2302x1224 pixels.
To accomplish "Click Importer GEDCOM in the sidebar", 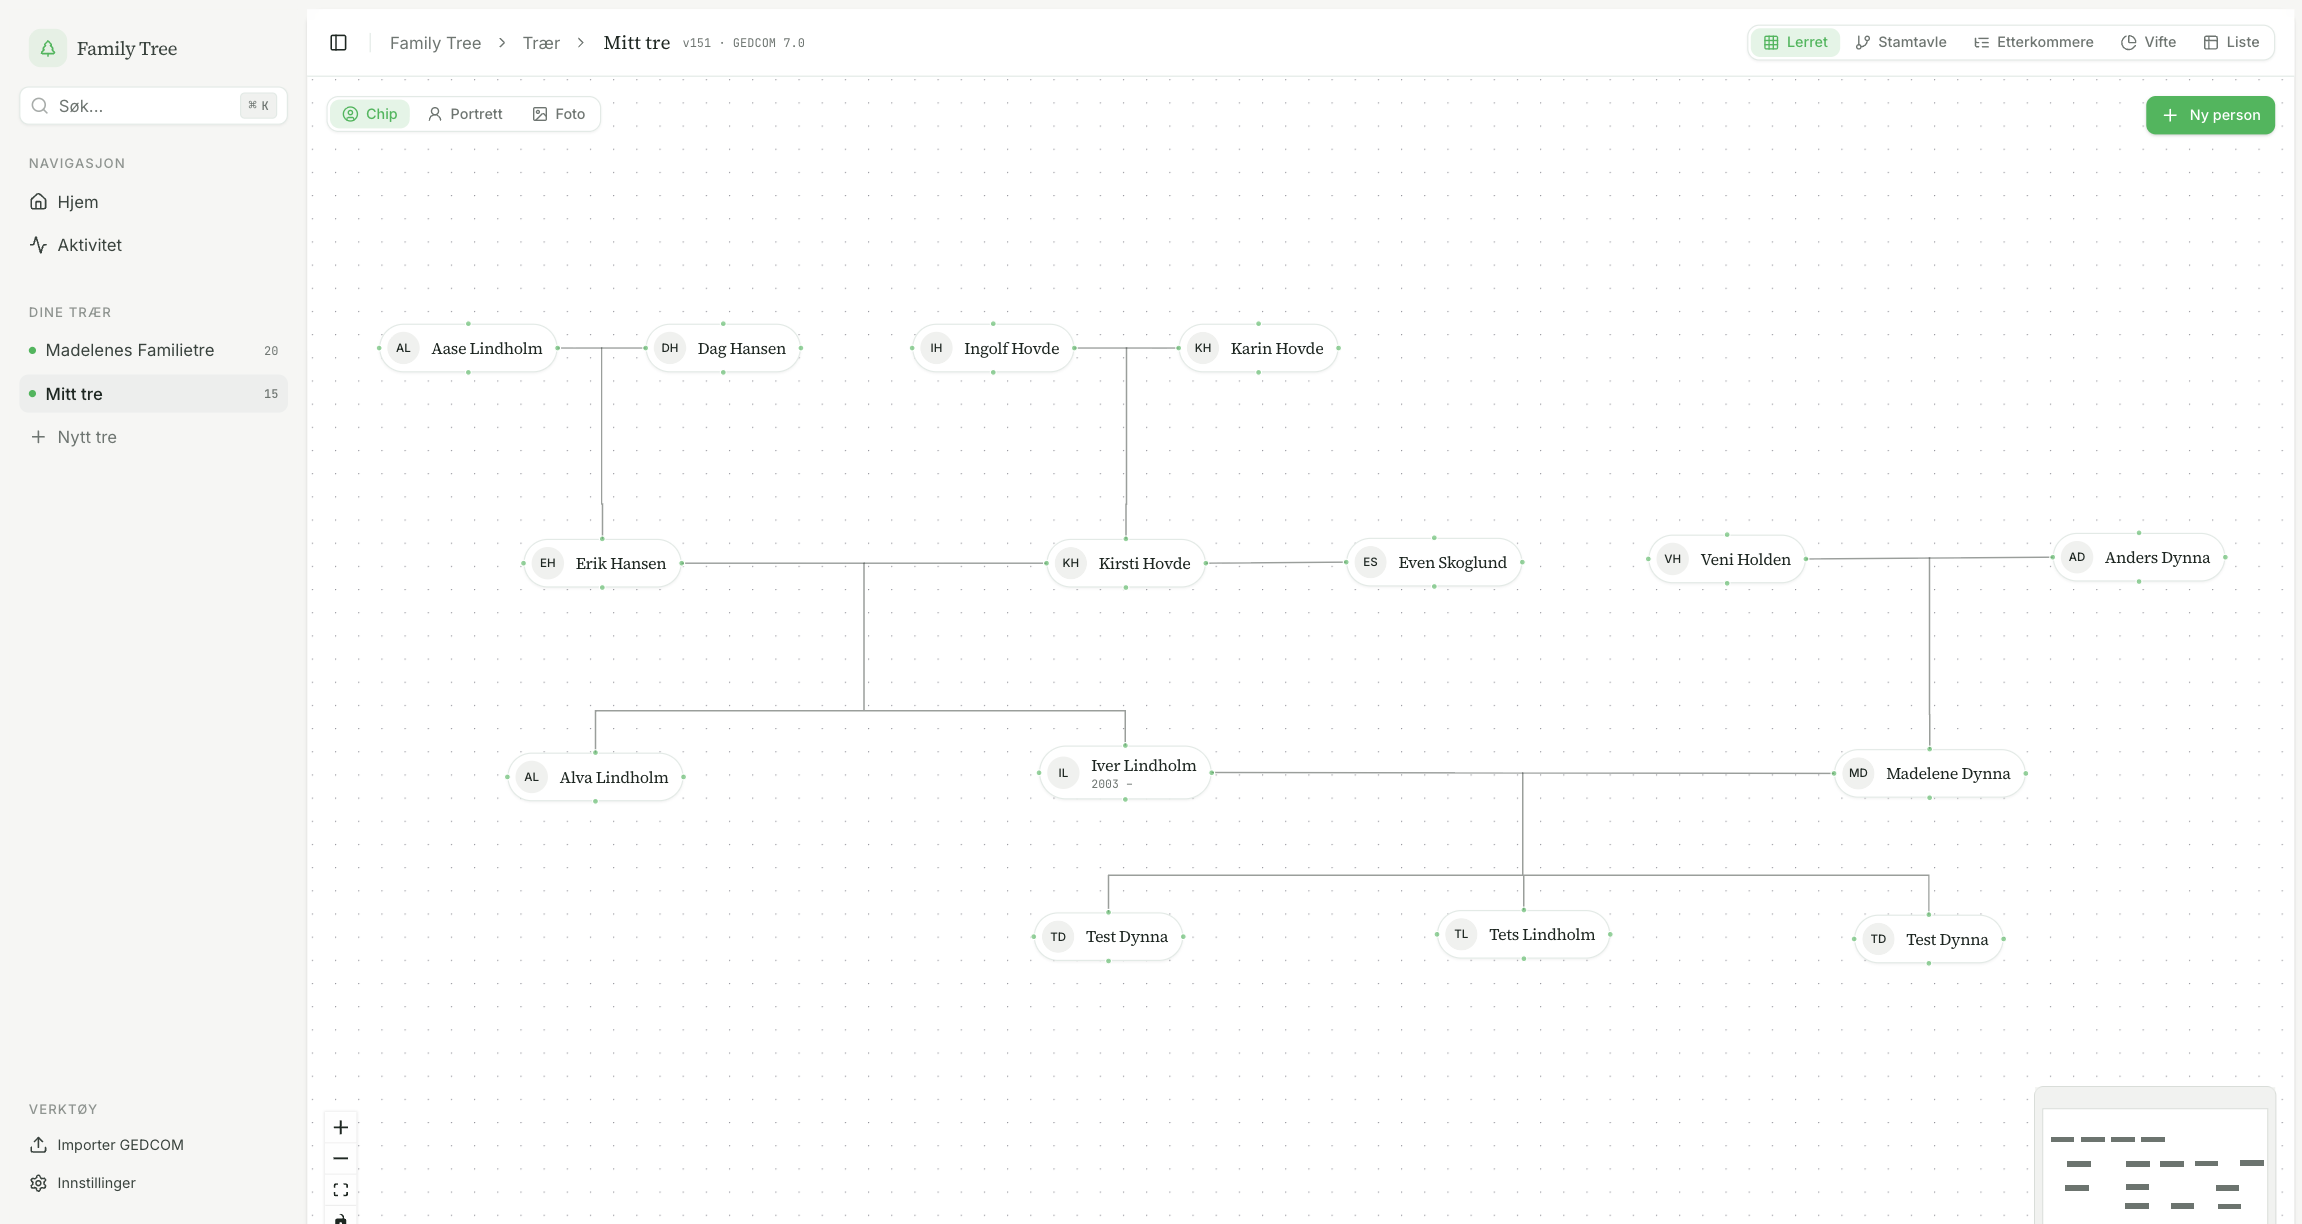I will 119,1144.
